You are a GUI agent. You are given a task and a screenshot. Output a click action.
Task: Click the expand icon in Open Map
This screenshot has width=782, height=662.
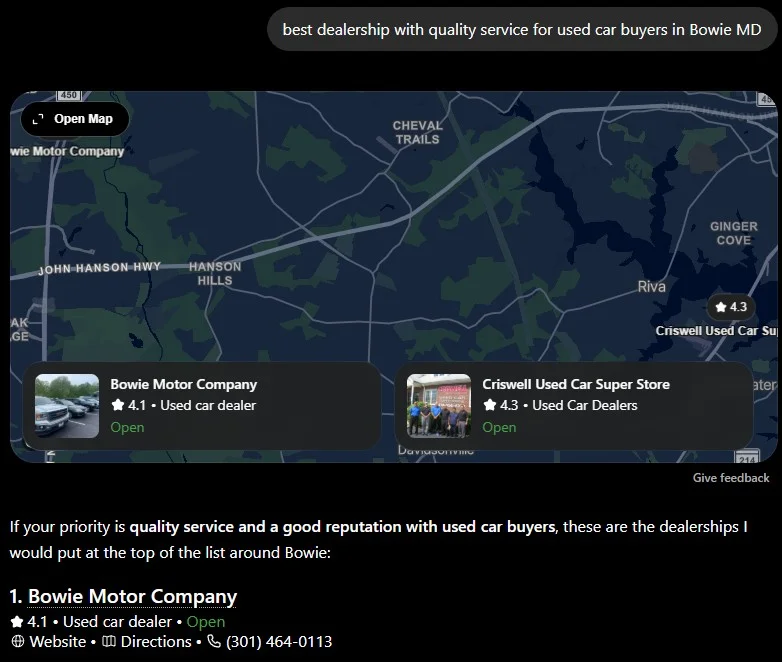click(x=38, y=119)
